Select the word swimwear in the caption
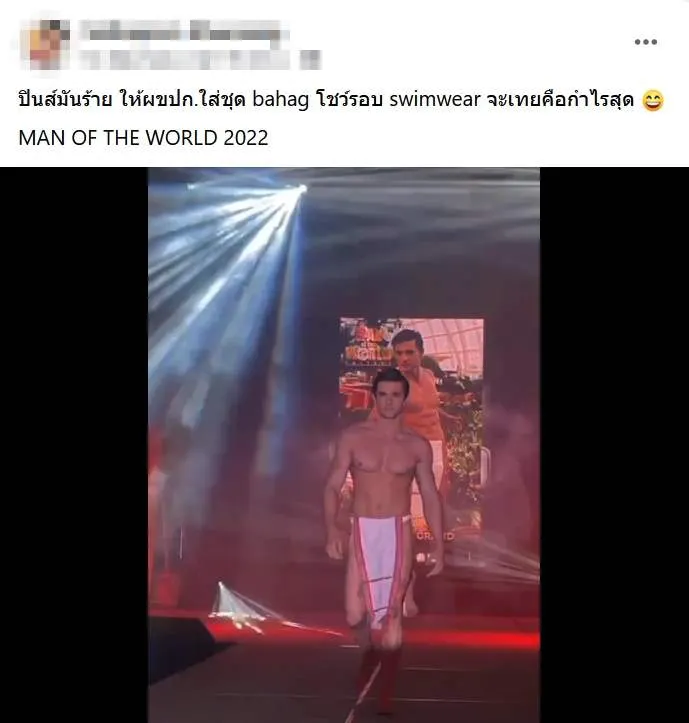 click(x=434, y=99)
